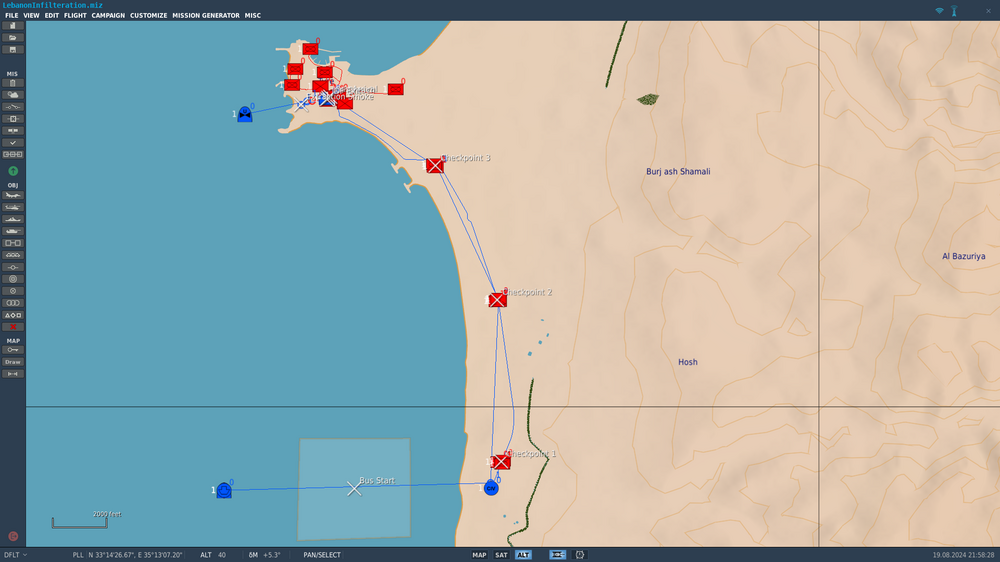Select the red Checkpoint 2 unit marker

coord(497,300)
